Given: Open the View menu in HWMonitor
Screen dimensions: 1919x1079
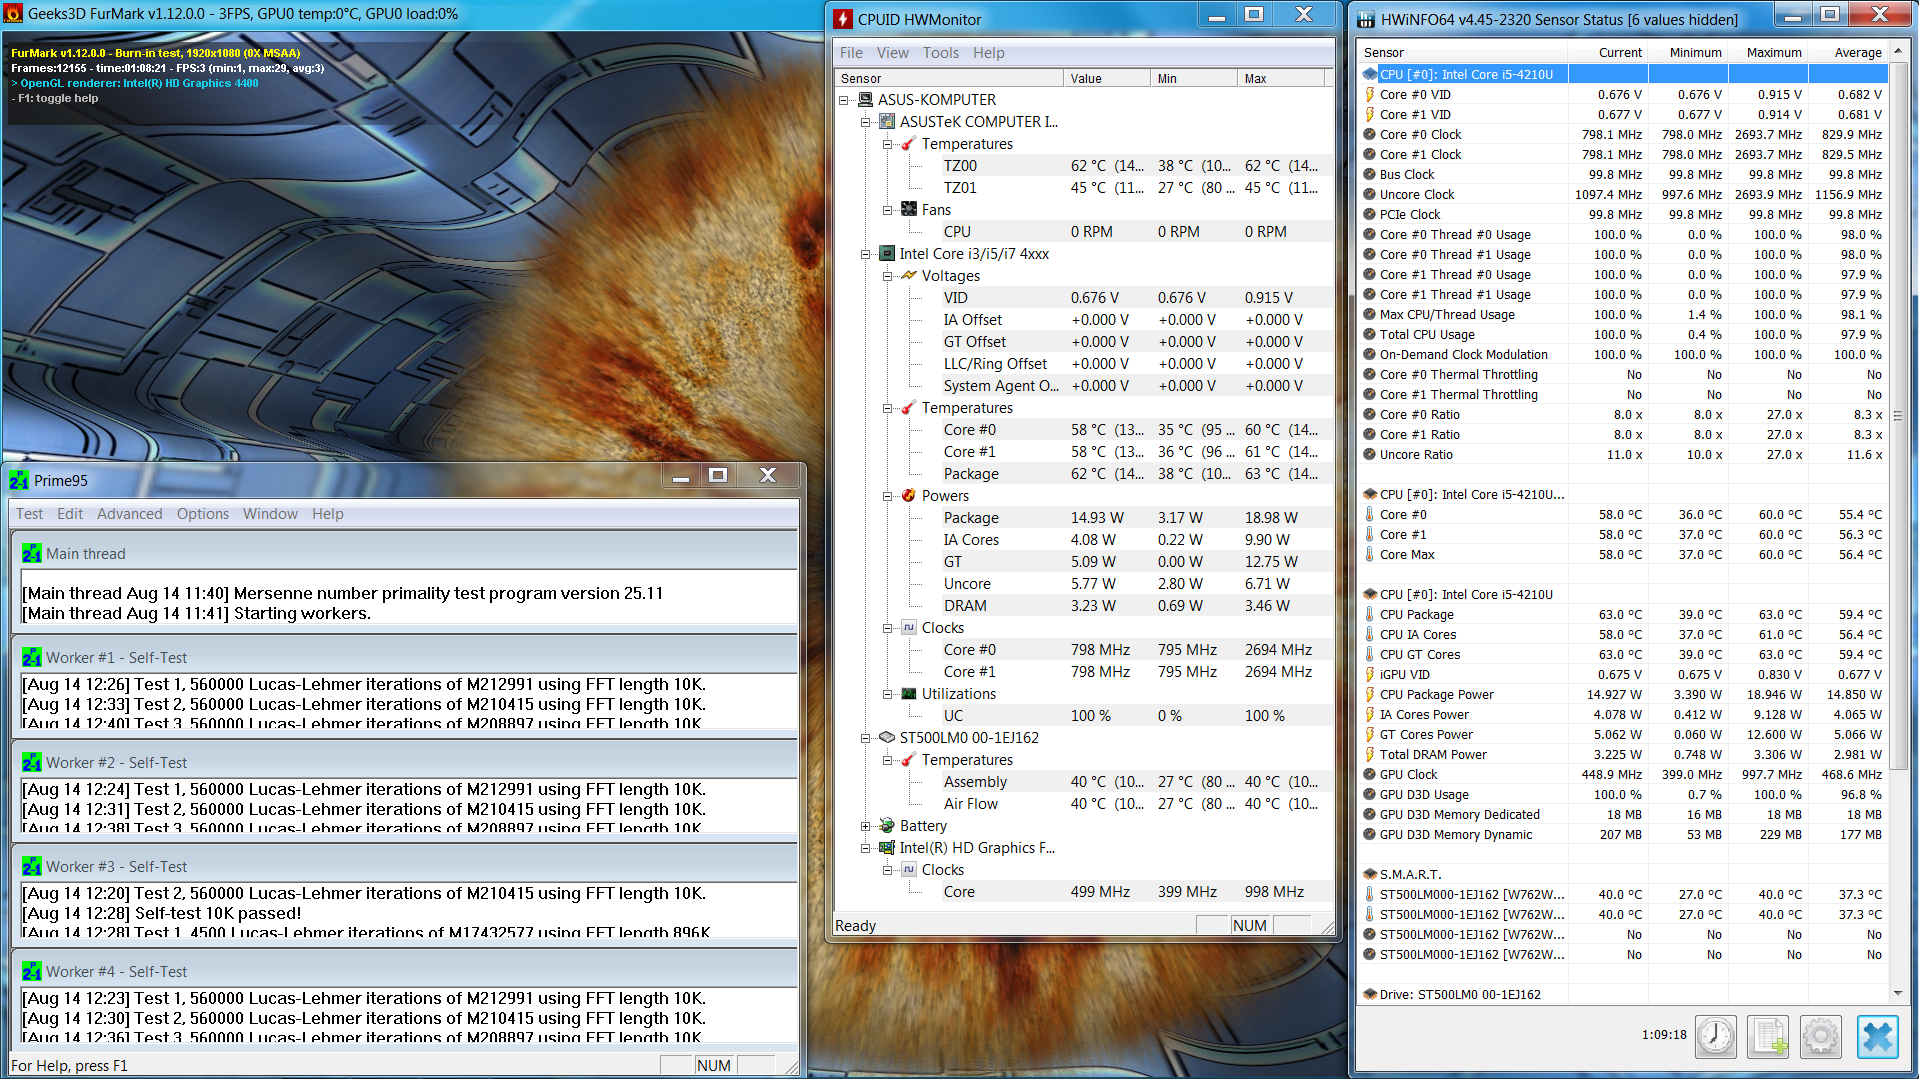Looking at the screenshot, I should [893, 53].
